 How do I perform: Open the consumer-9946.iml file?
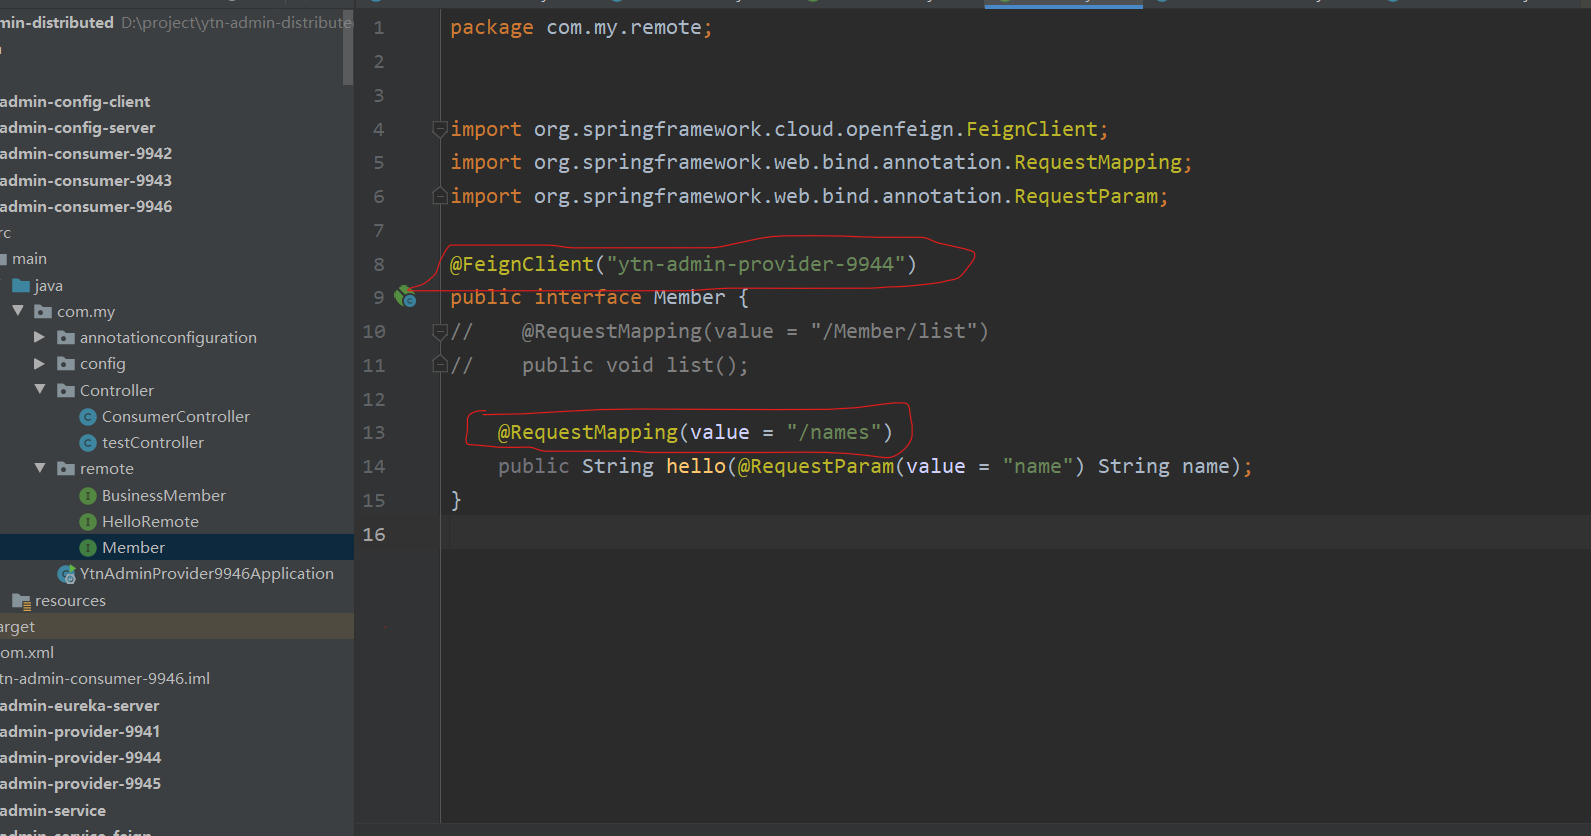click(x=105, y=678)
